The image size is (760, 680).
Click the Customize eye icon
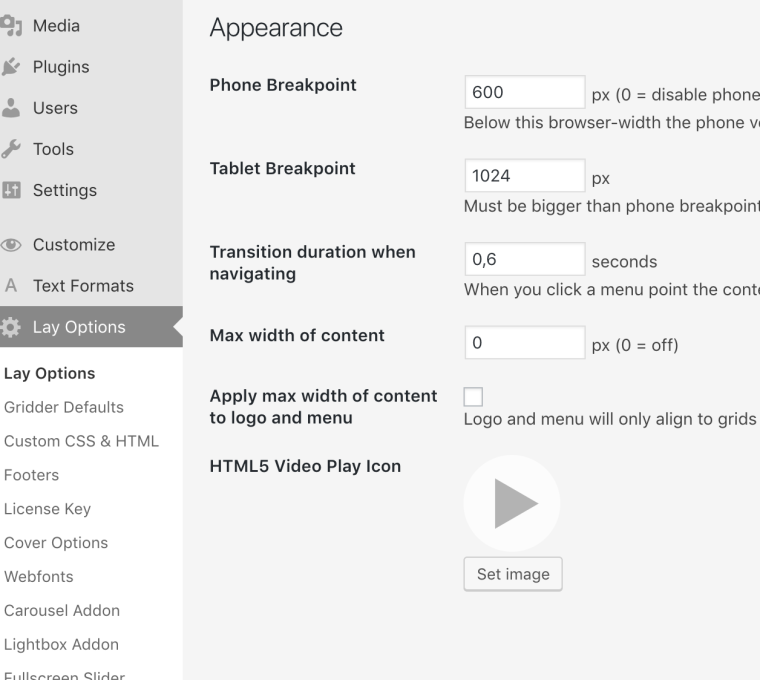(x=11, y=245)
